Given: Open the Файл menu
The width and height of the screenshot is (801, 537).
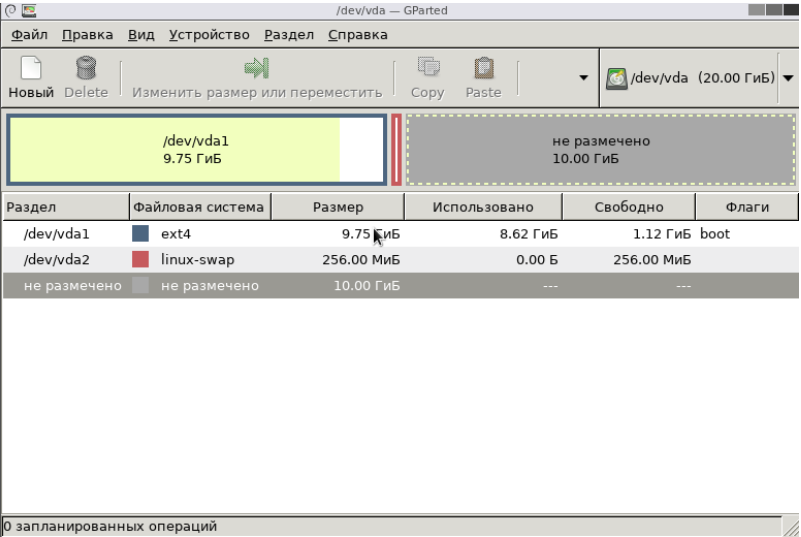Looking at the screenshot, I should click(x=29, y=35).
